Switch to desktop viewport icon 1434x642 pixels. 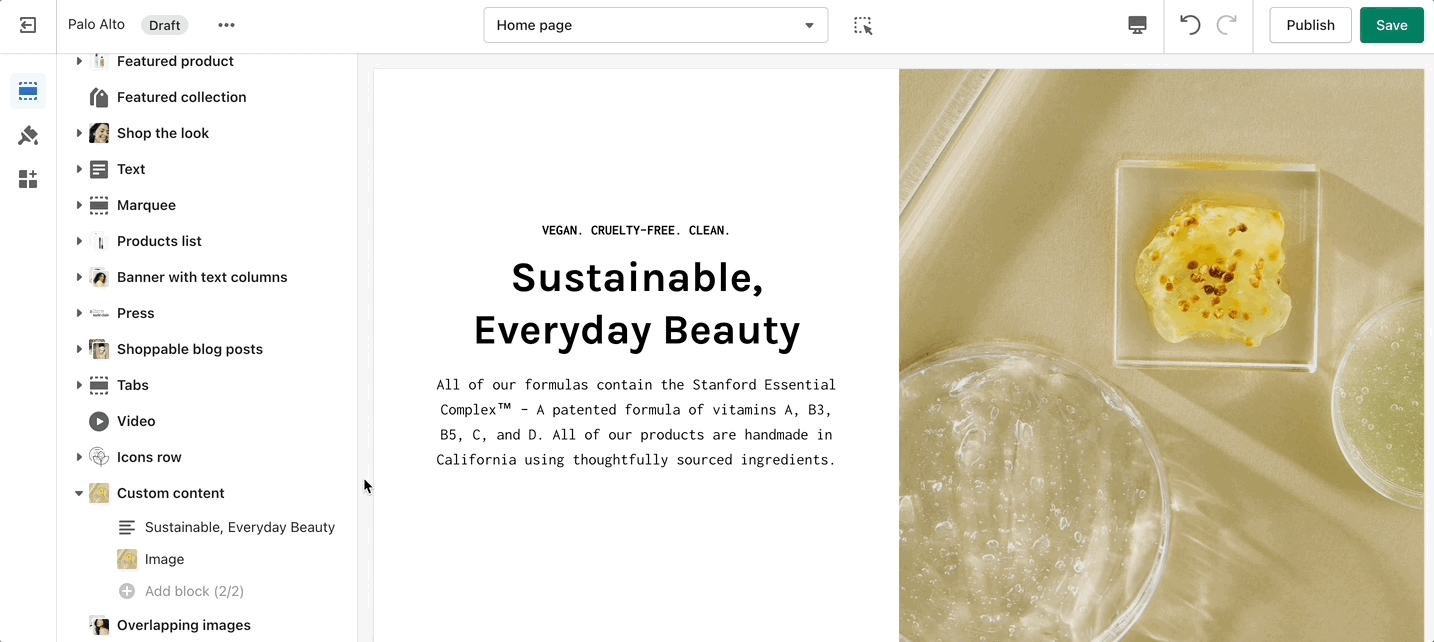tap(1137, 26)
